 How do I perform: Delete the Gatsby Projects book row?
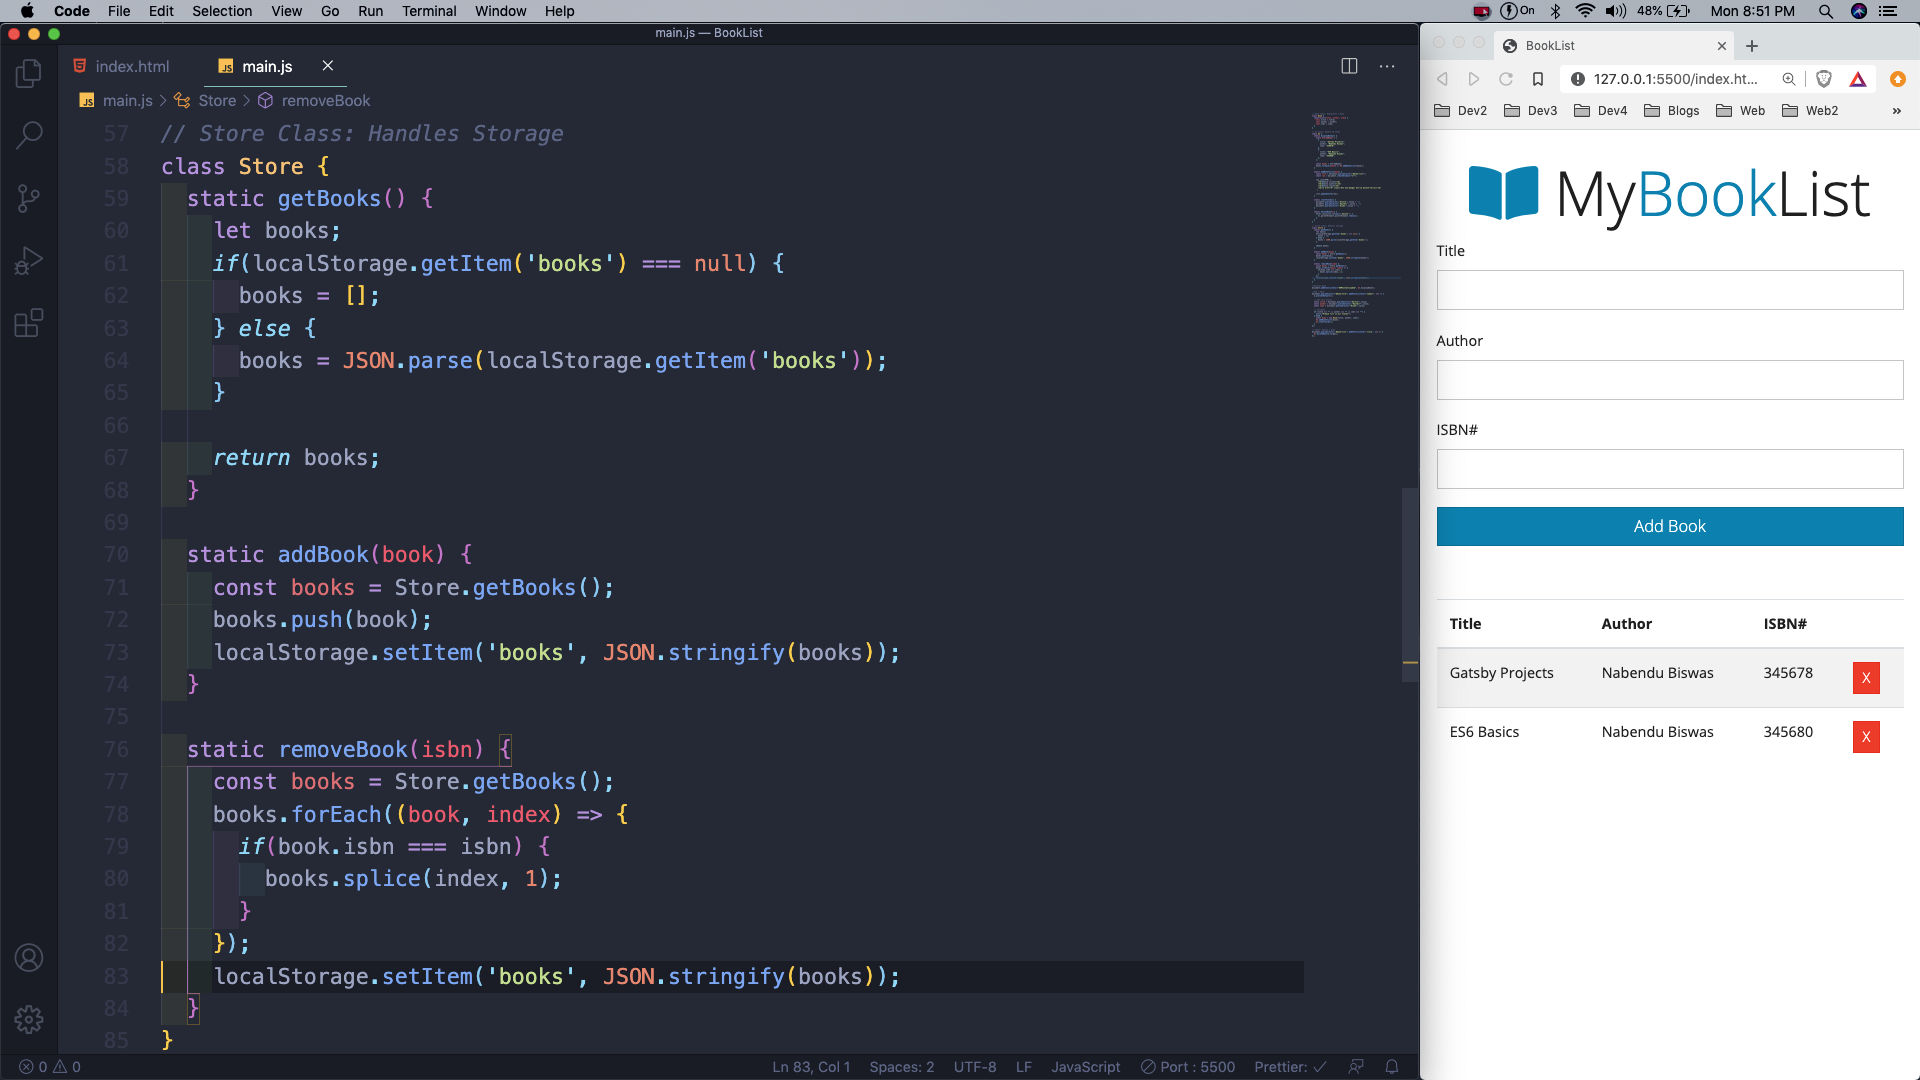[1866, 678]
